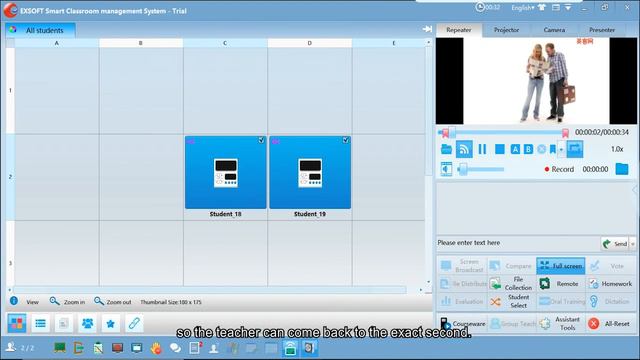Open the Homework function

[611, 283]
